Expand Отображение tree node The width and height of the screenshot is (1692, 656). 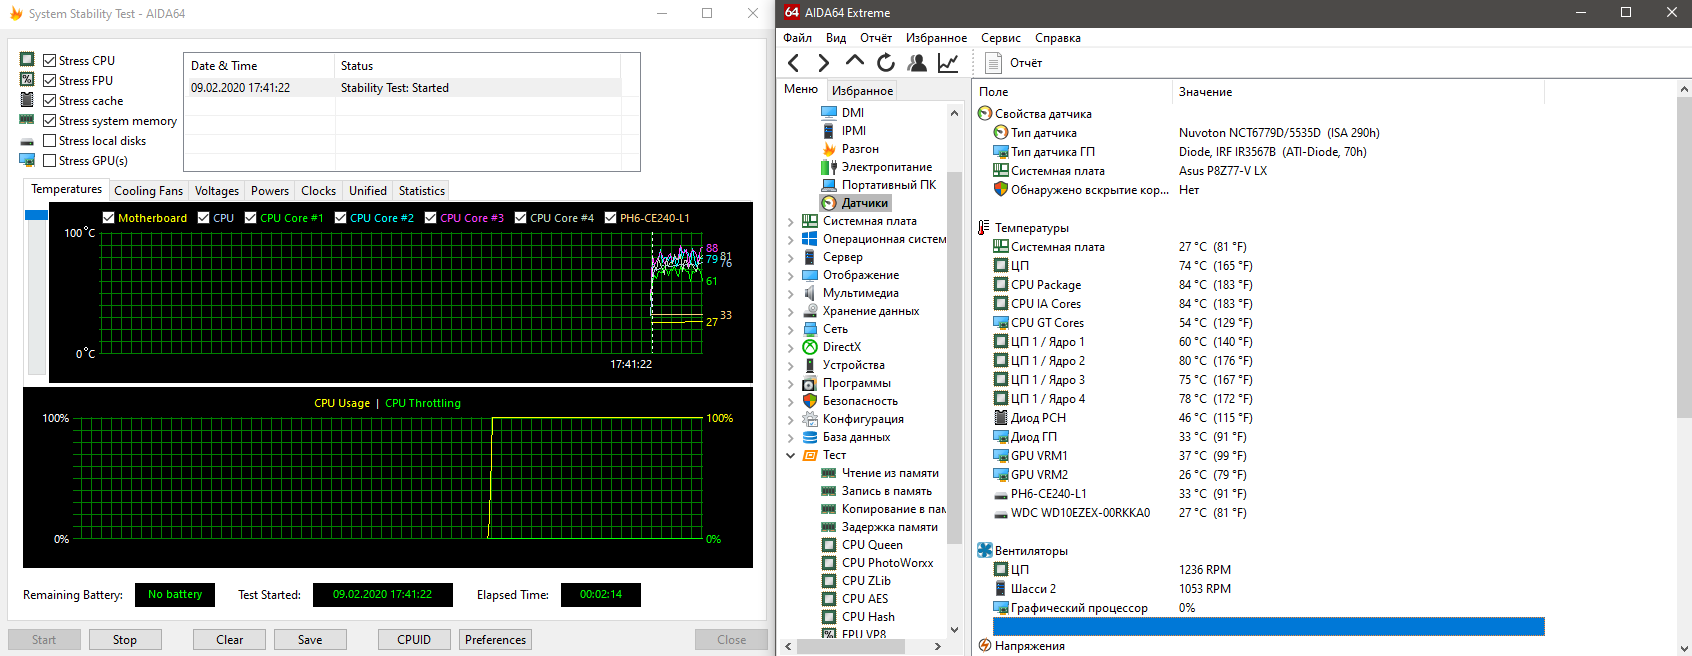(790, 276)
